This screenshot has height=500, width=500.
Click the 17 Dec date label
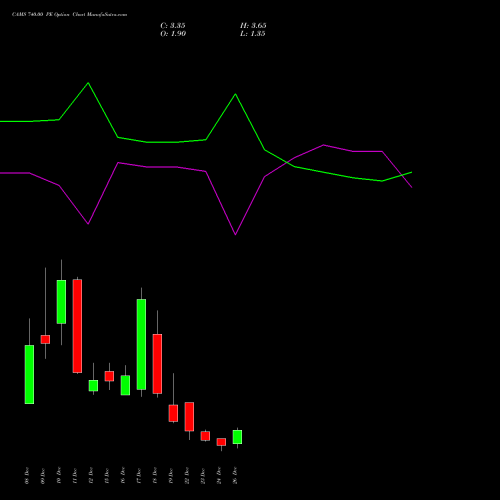point(139,476)
